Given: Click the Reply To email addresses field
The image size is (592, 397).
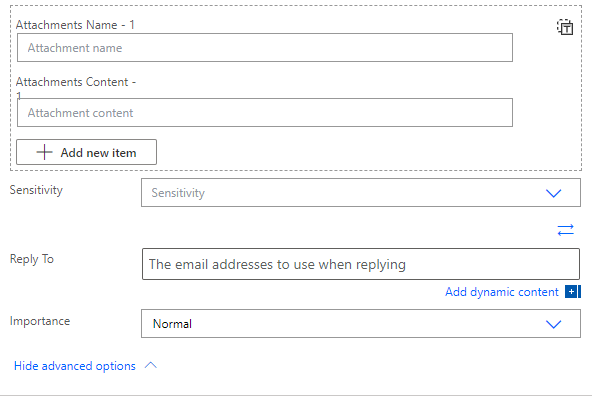Looking at the screenshot, I should 361,264.
